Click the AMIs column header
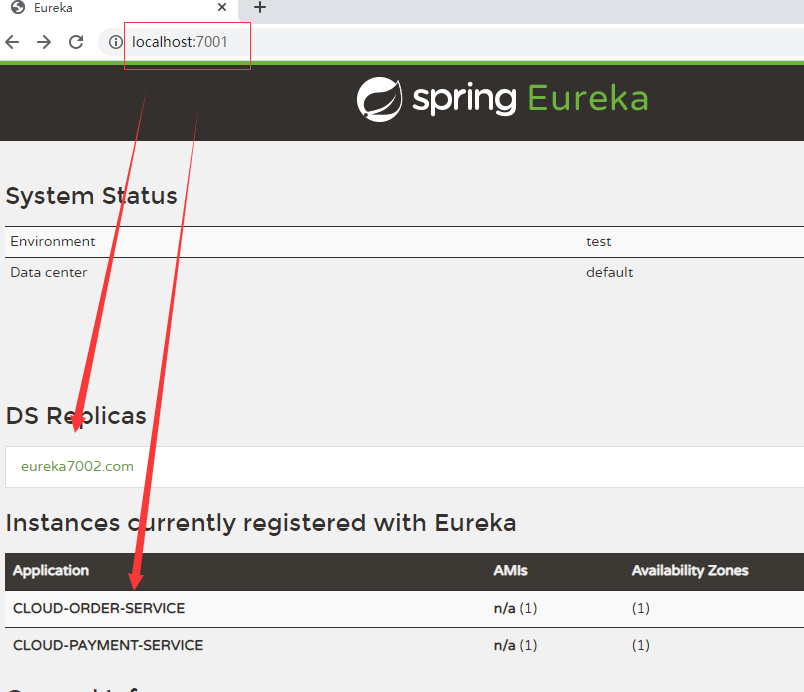Screen dimensions: 804x692 [510, 570]
